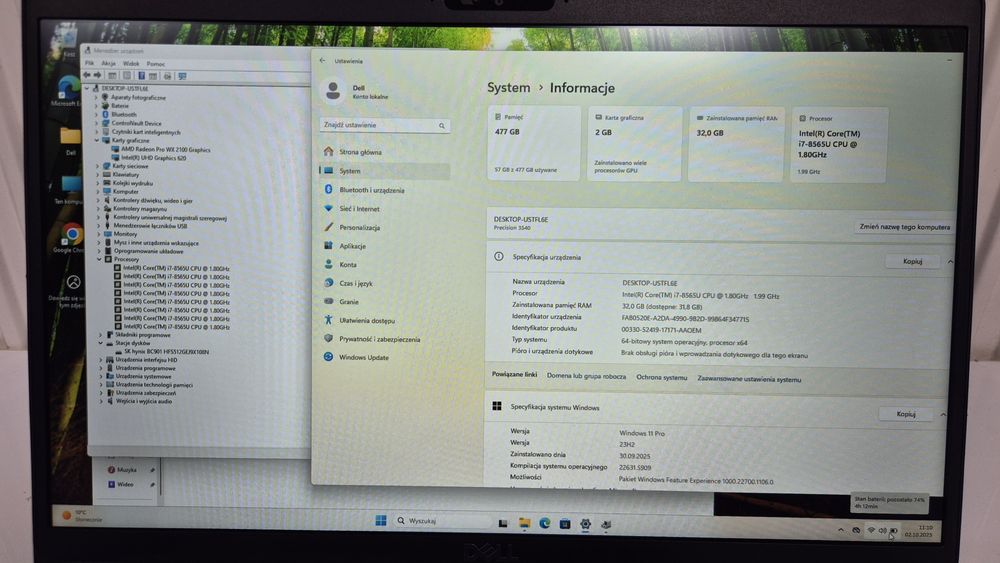1000x563 pixels.
Task: Open Microsoft Edge desktop shortcut
Action: (x=68, y=91)
